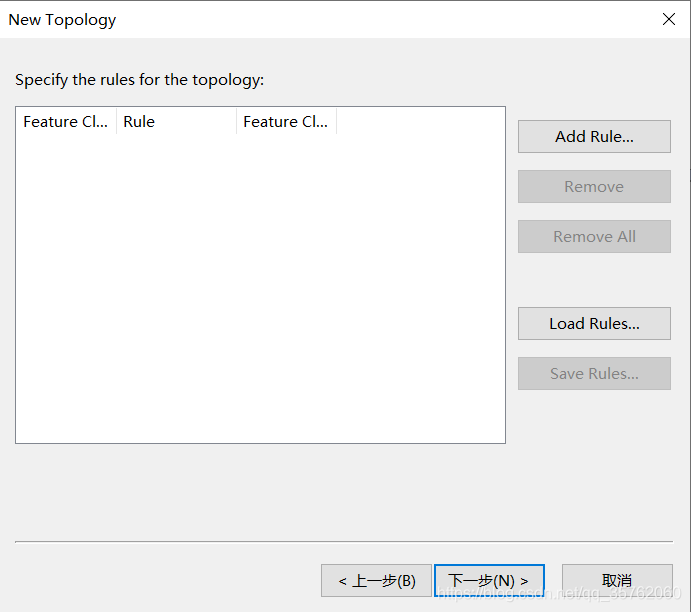Screen dimensions: 691x612
Task: Click the Remove All button
Action: click(594, 237)
